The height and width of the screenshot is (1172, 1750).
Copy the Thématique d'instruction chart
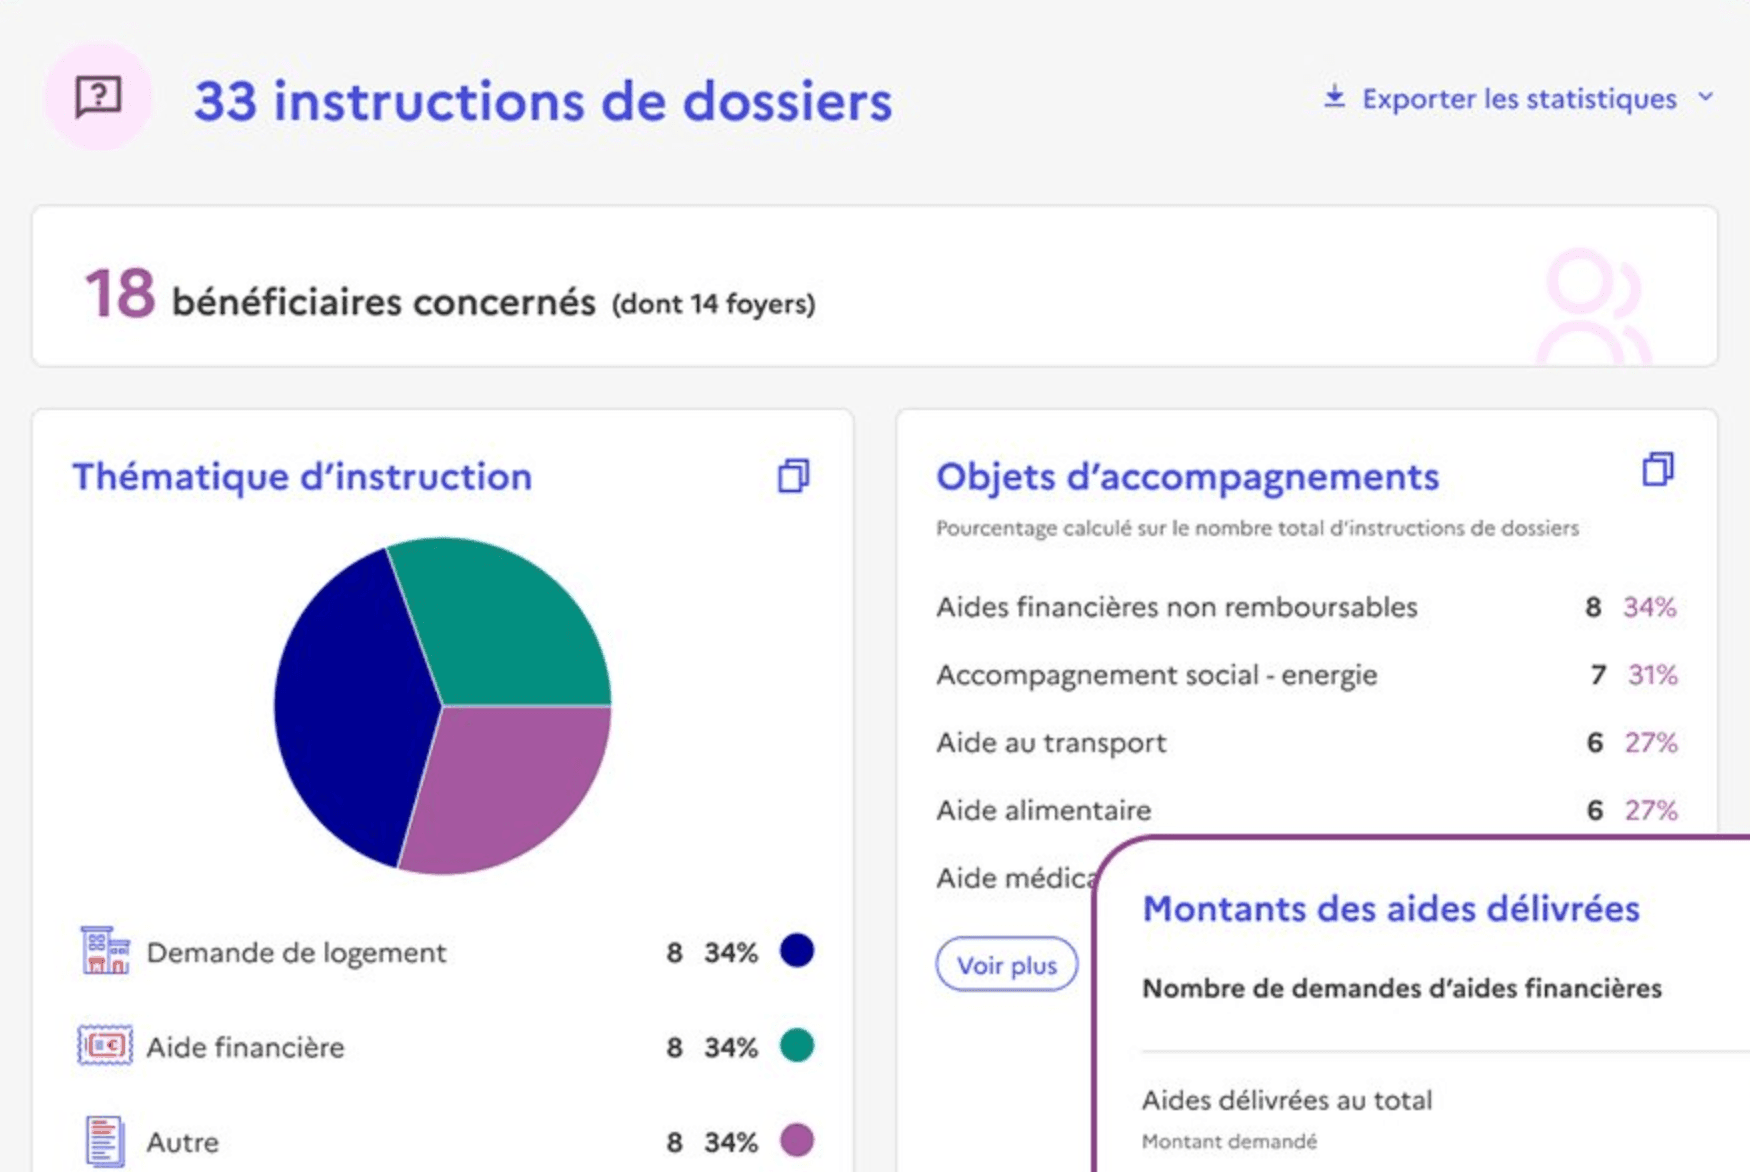(793, 476)
